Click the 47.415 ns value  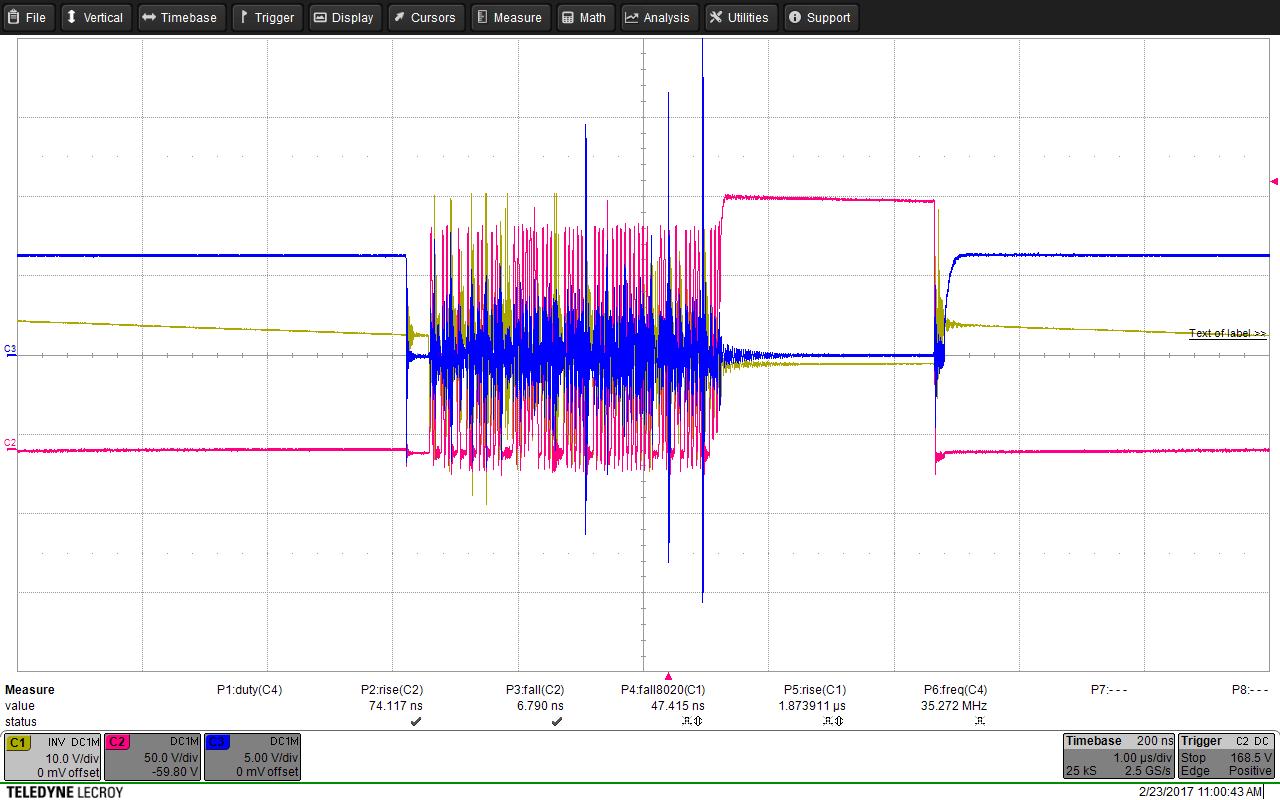pyautogui.click(x=678, y=706)
